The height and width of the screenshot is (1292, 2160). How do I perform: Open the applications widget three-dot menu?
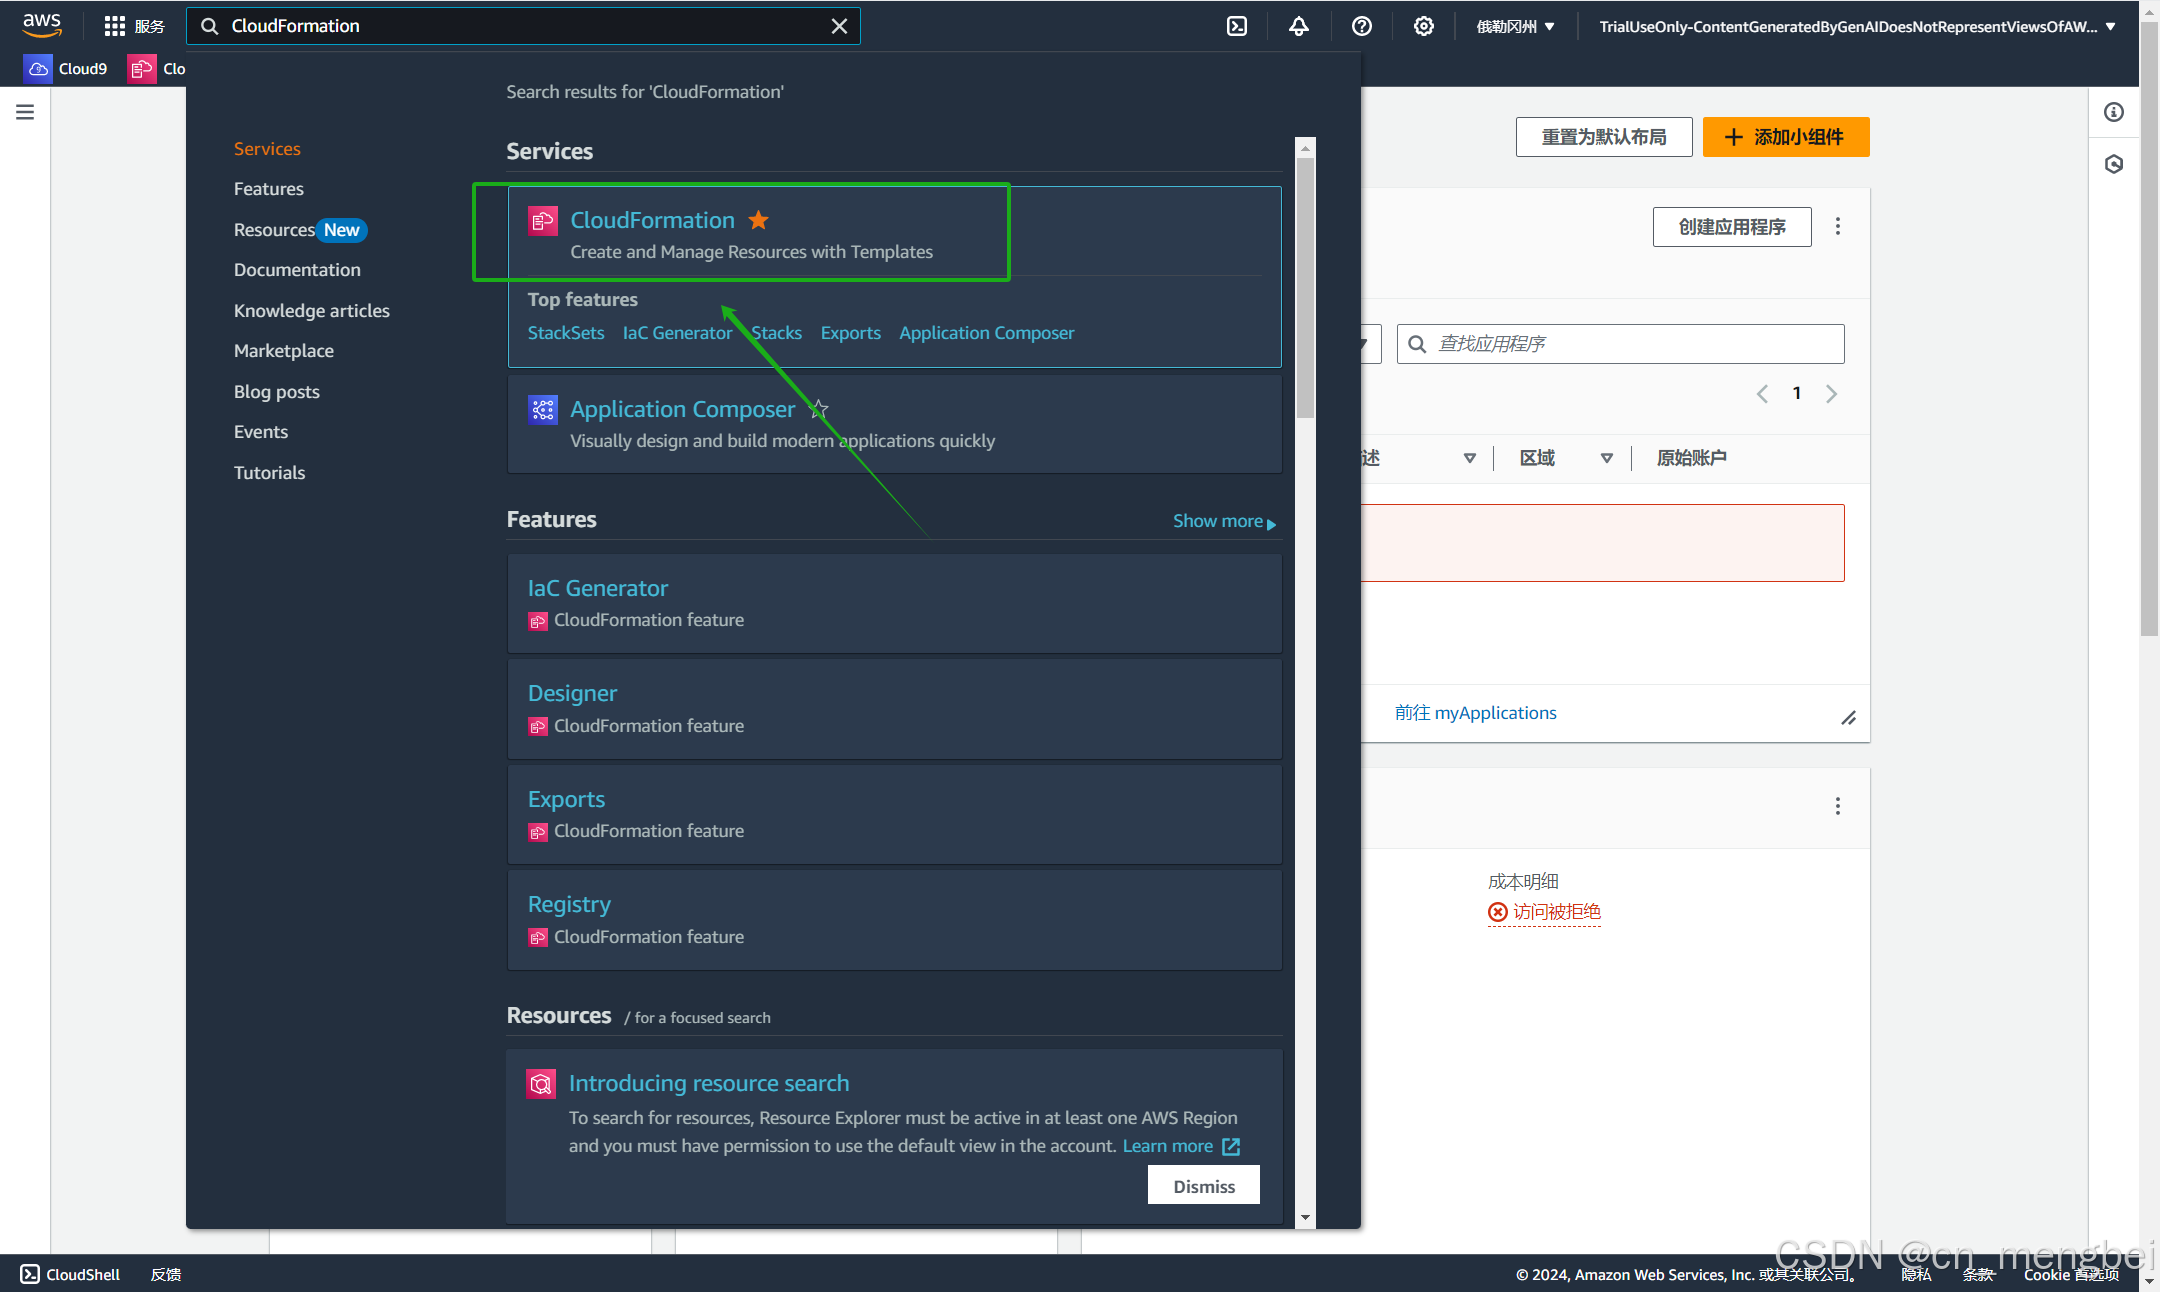click(x=1837, y=227)
